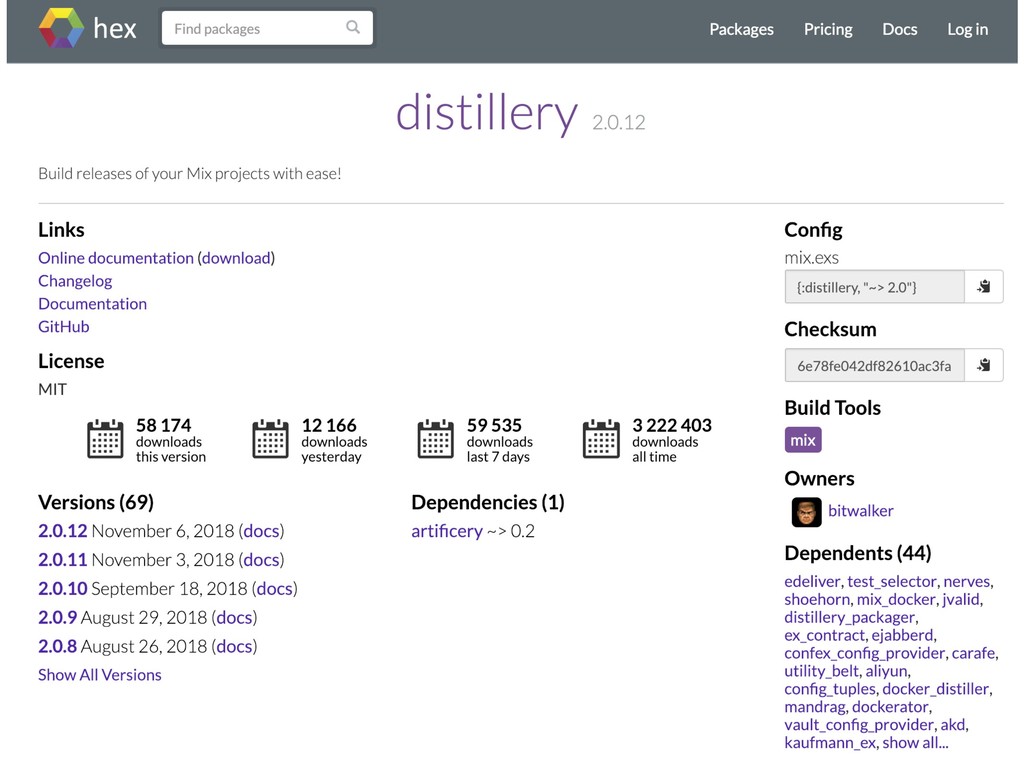Screen dimensions: 1024x768
Task: Click the downloads this version calendar icon
Action: point(105,439)
